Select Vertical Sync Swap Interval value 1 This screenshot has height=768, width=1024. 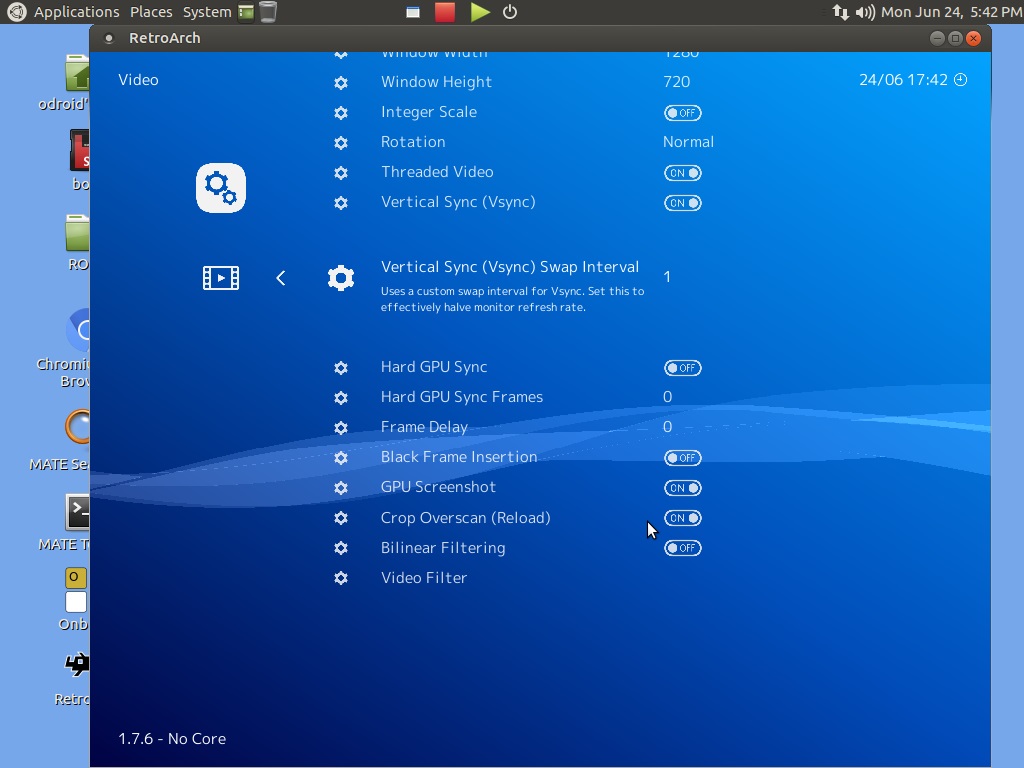pos(667,277)
